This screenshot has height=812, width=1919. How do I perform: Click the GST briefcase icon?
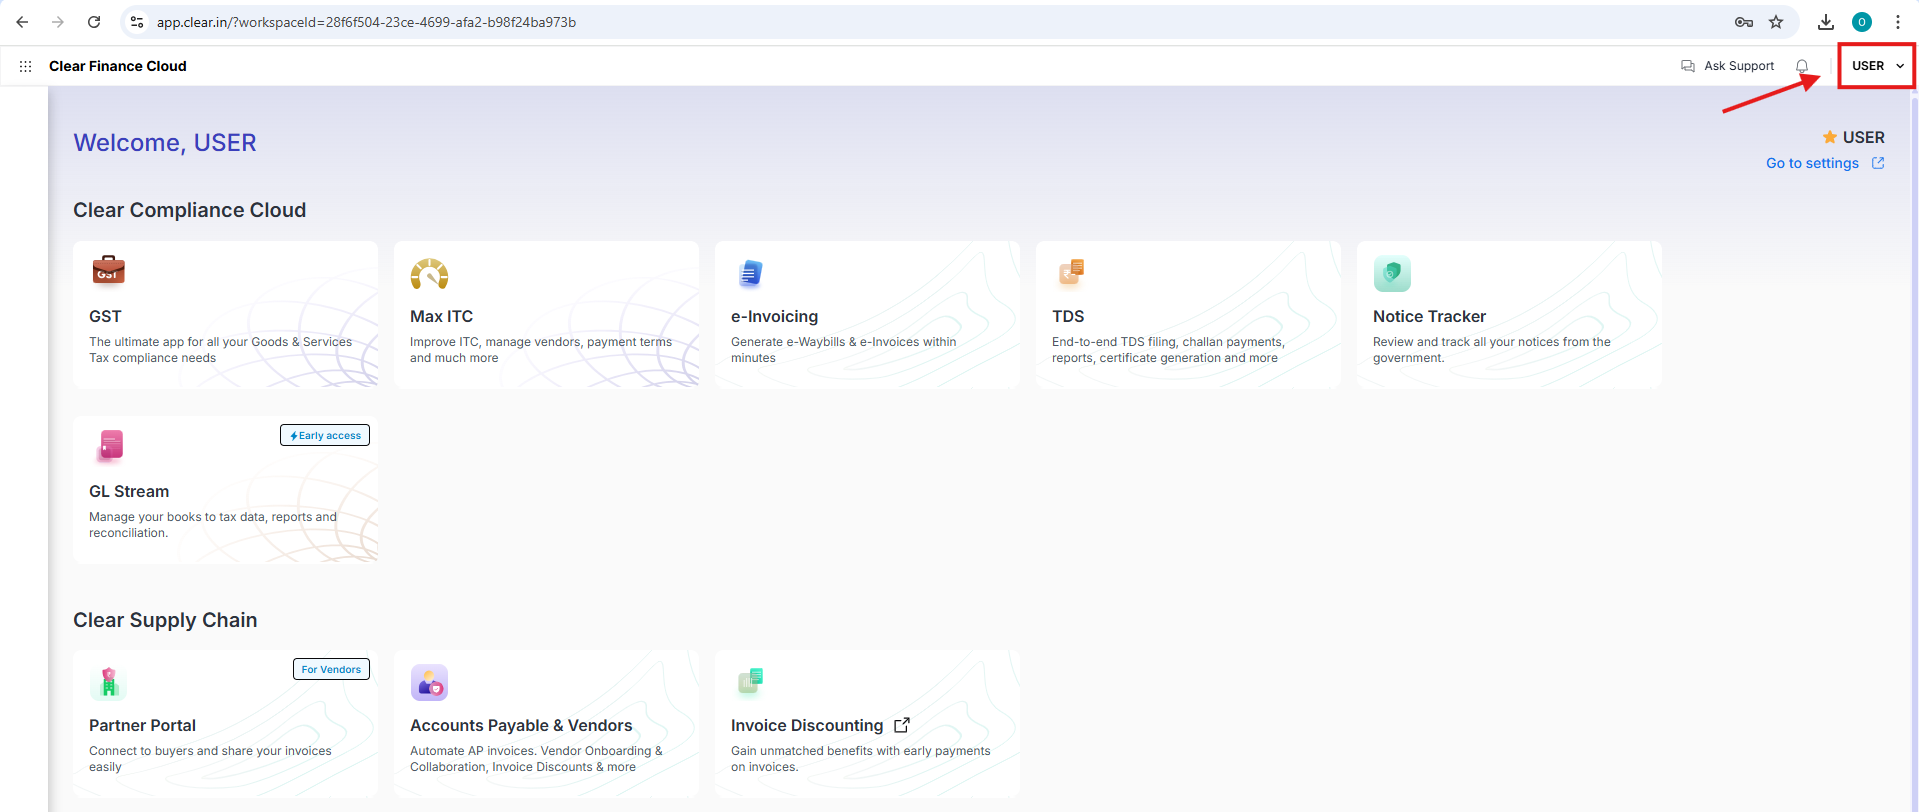(108, 270)
